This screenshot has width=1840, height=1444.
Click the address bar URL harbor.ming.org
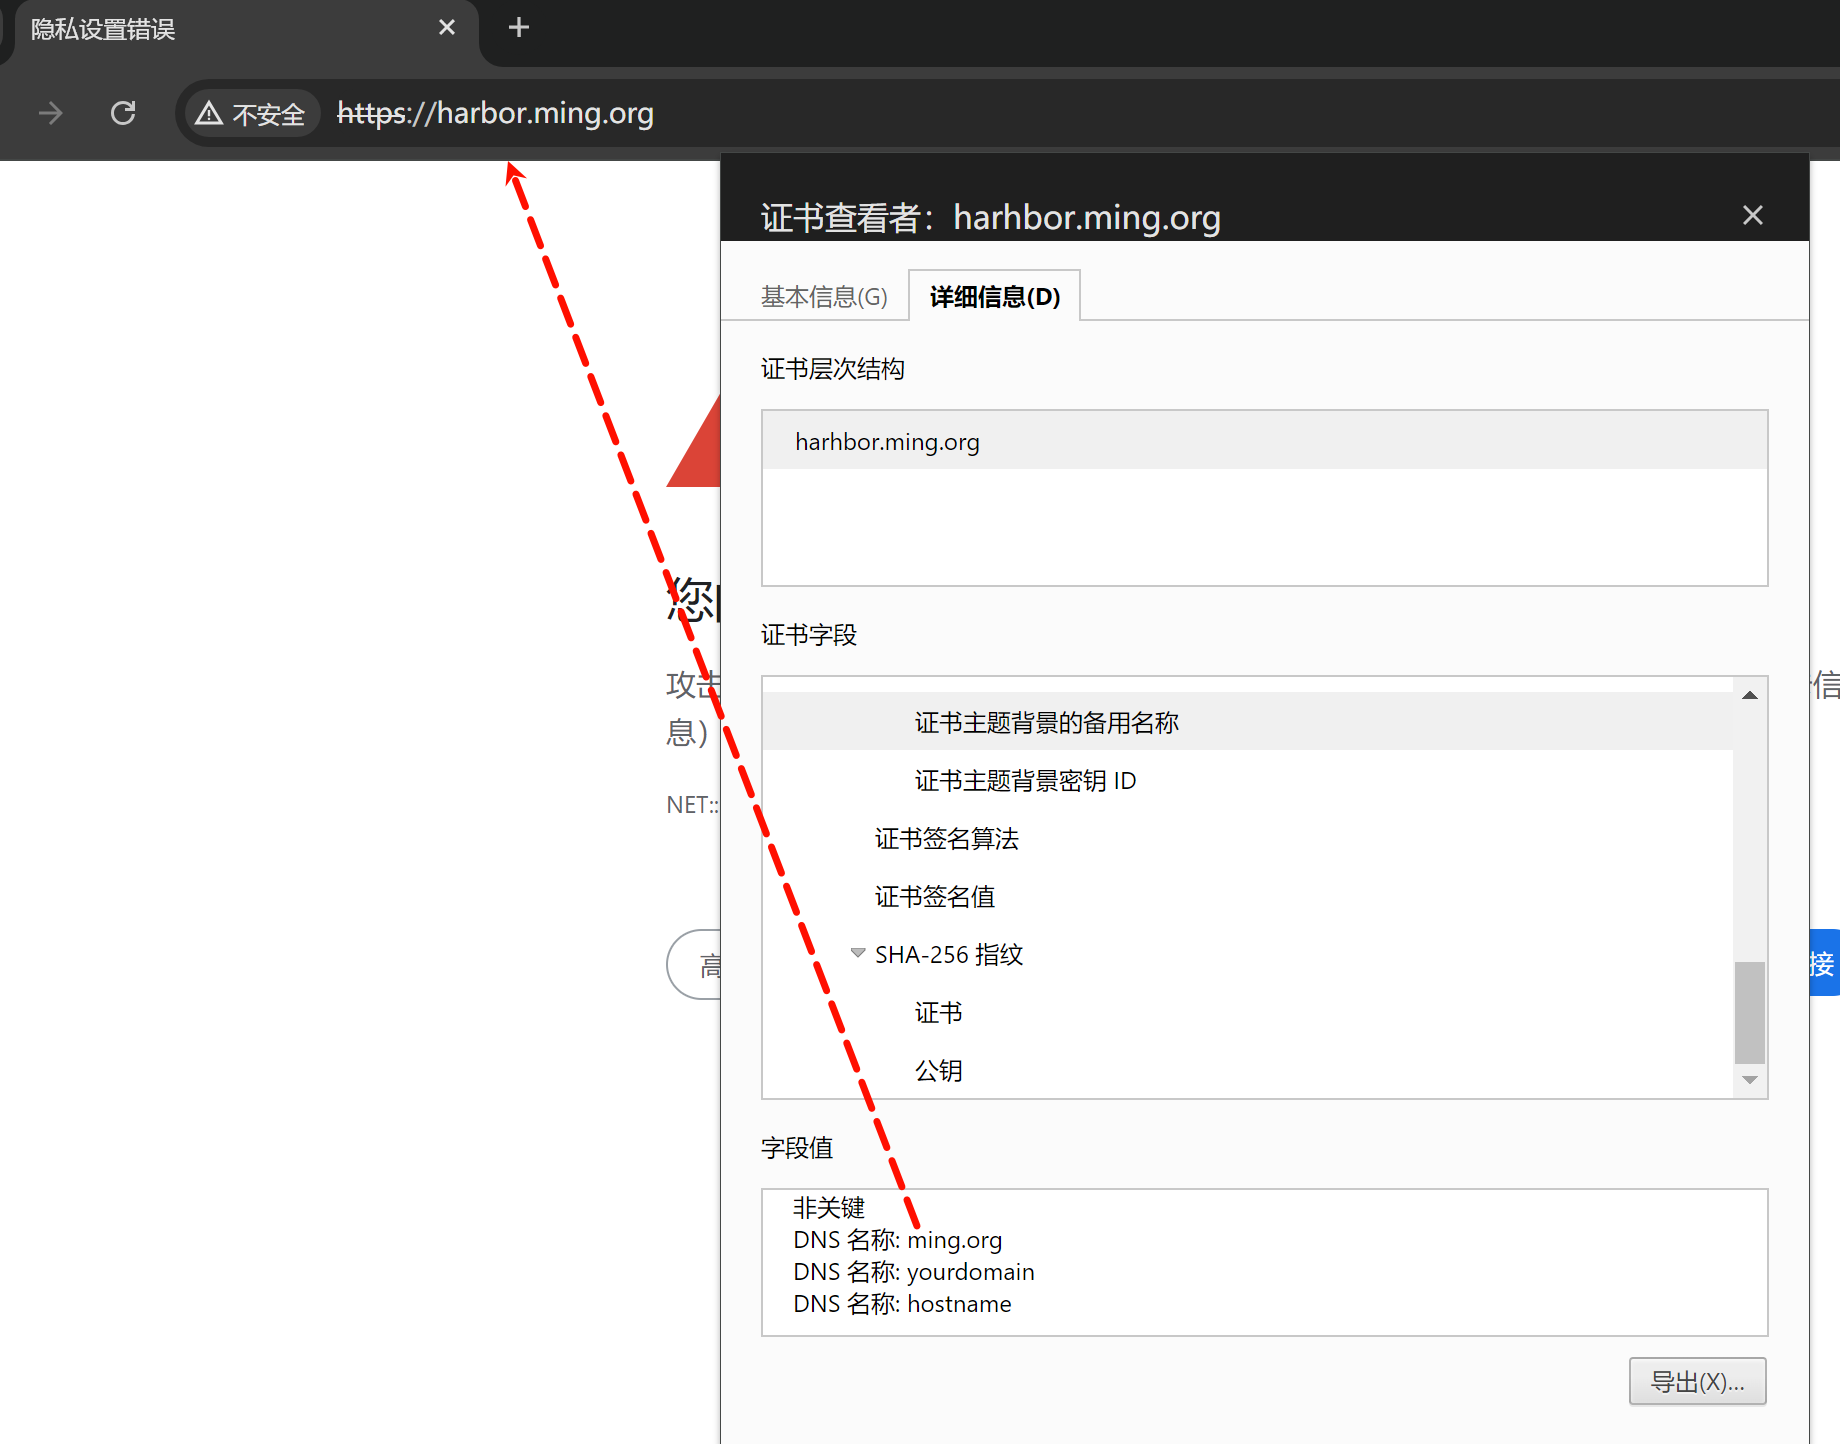click(x=496, y=114)
